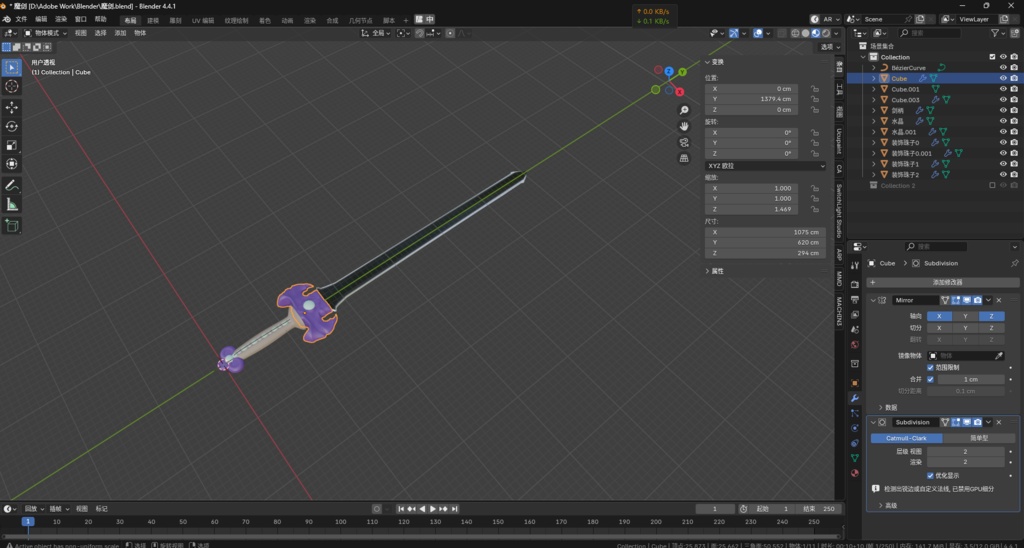
Task: Open the Tool properties tab
Action: point(855,265)
